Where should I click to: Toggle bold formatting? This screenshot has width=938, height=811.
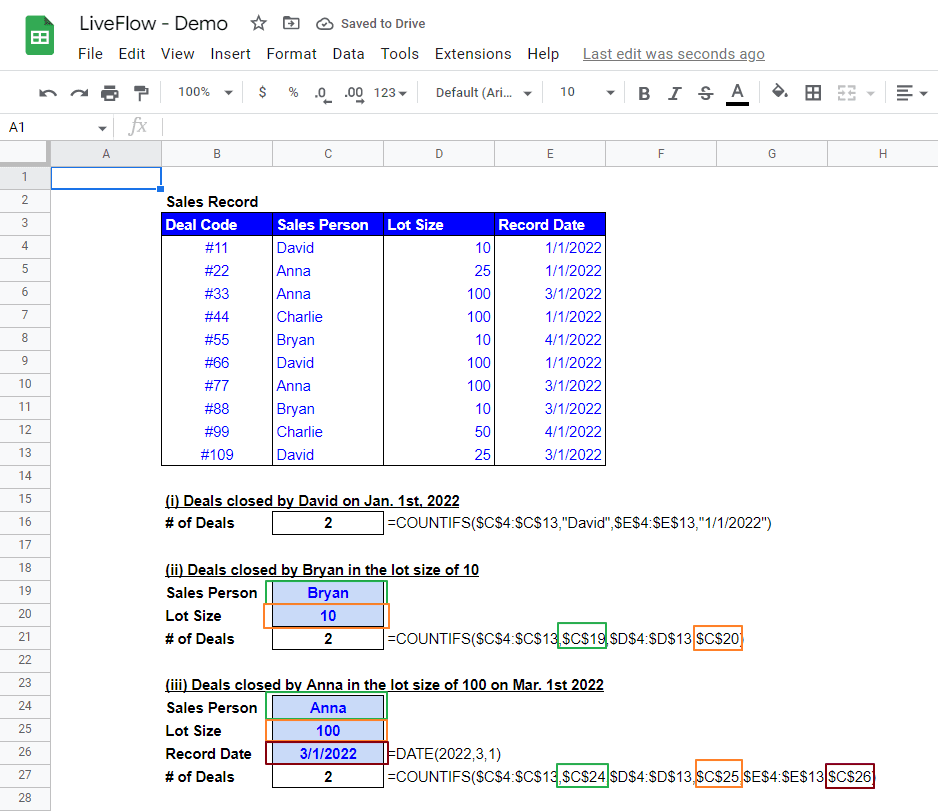644,91
